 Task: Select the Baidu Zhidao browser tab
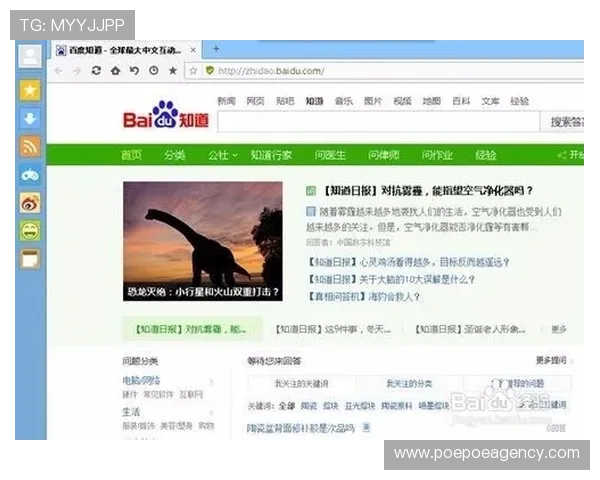125,50
